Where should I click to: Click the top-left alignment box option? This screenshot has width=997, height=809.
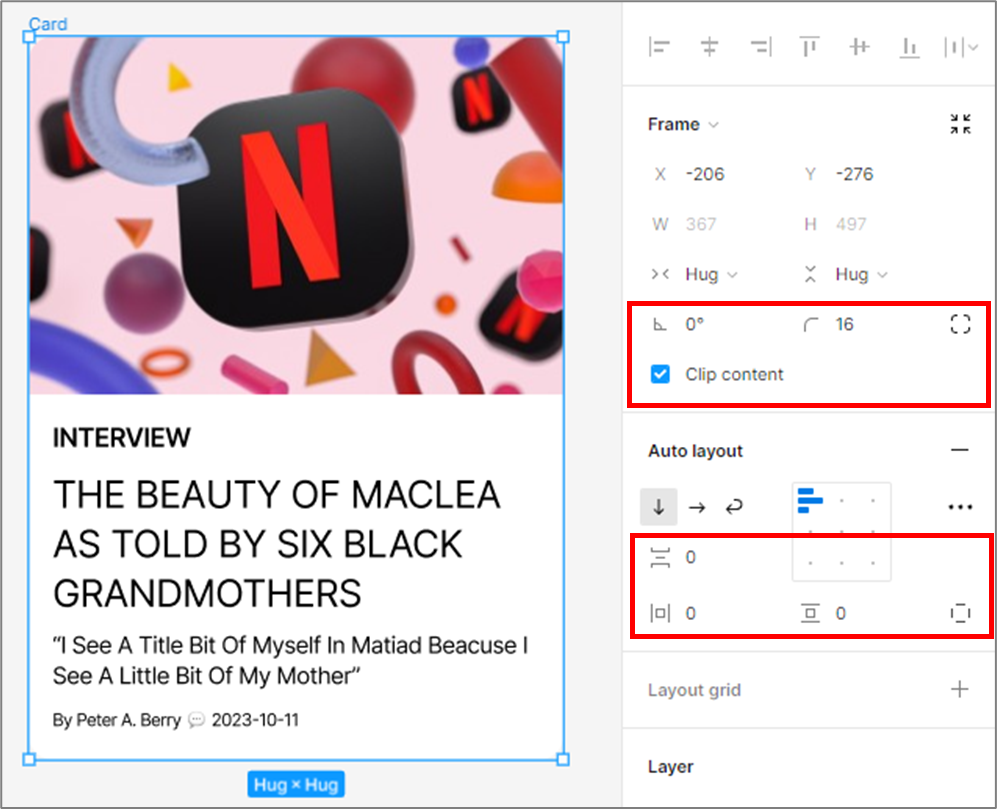click(x=810, y=501)
